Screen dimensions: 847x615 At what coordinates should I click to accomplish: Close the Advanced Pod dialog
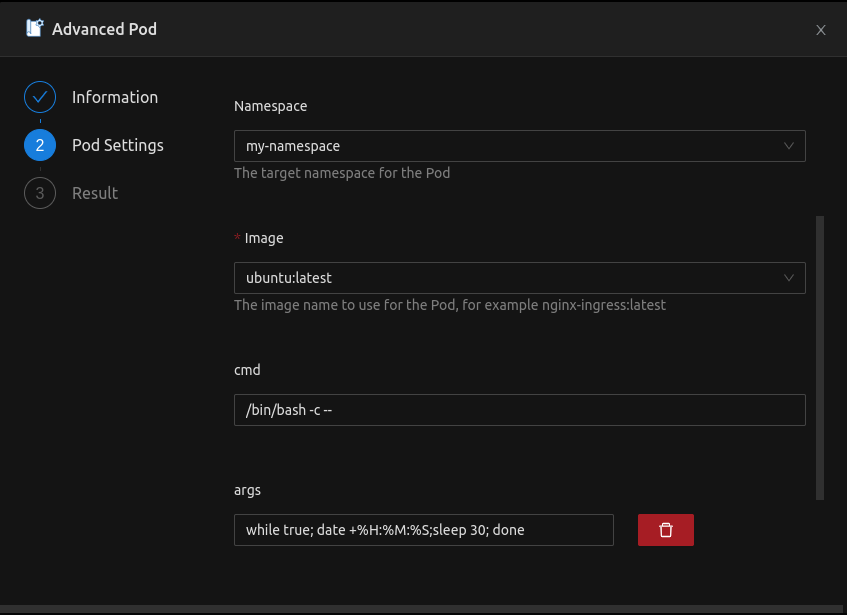(x=821, y=30)
